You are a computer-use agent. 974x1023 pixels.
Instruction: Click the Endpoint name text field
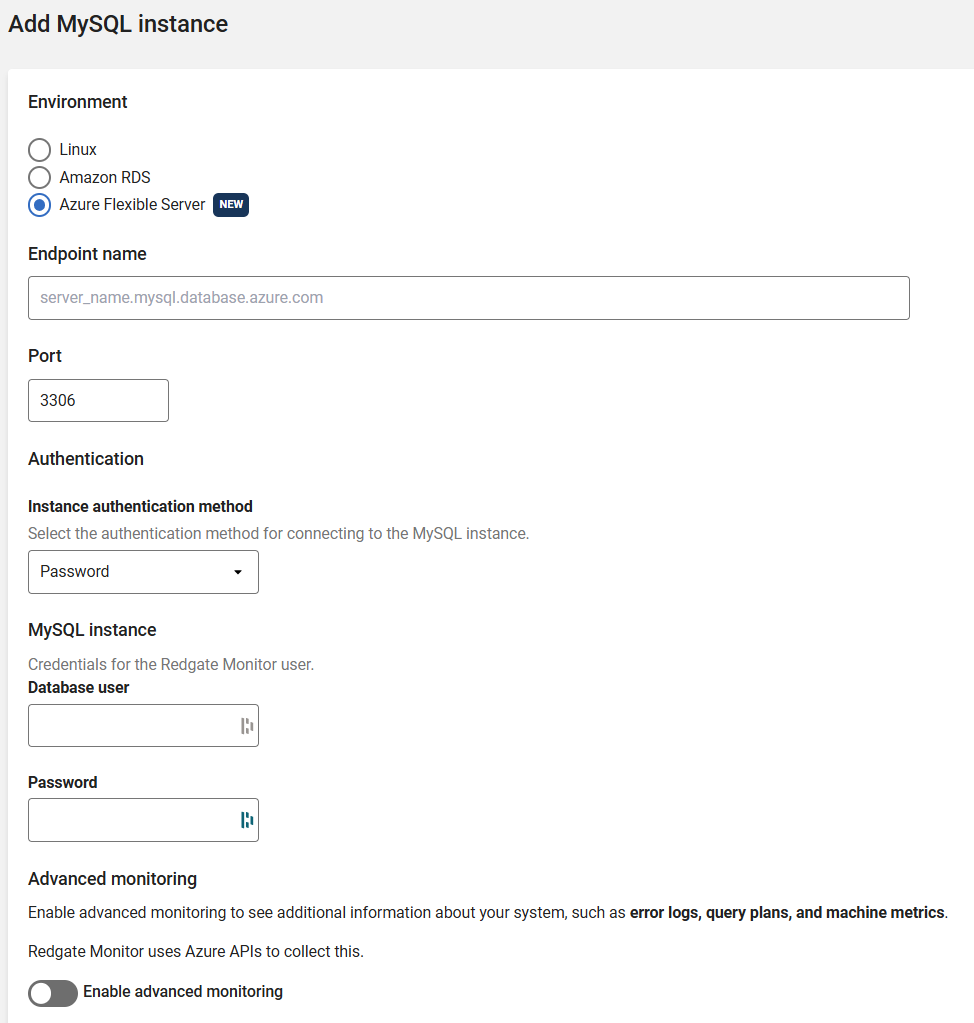(468, 298)
